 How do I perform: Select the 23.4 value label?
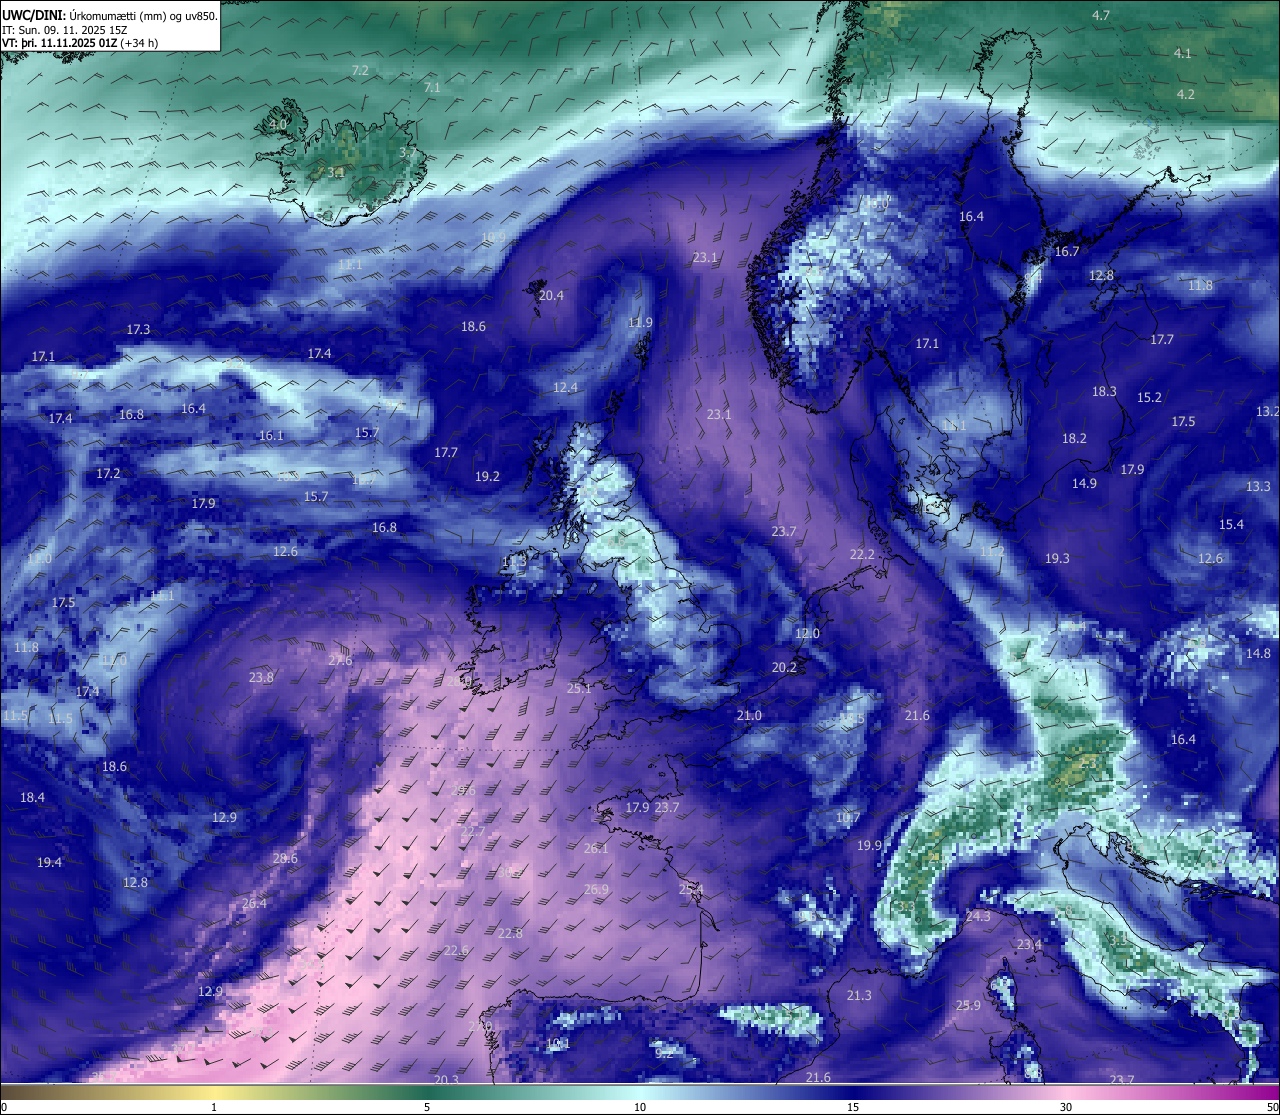1029,944
